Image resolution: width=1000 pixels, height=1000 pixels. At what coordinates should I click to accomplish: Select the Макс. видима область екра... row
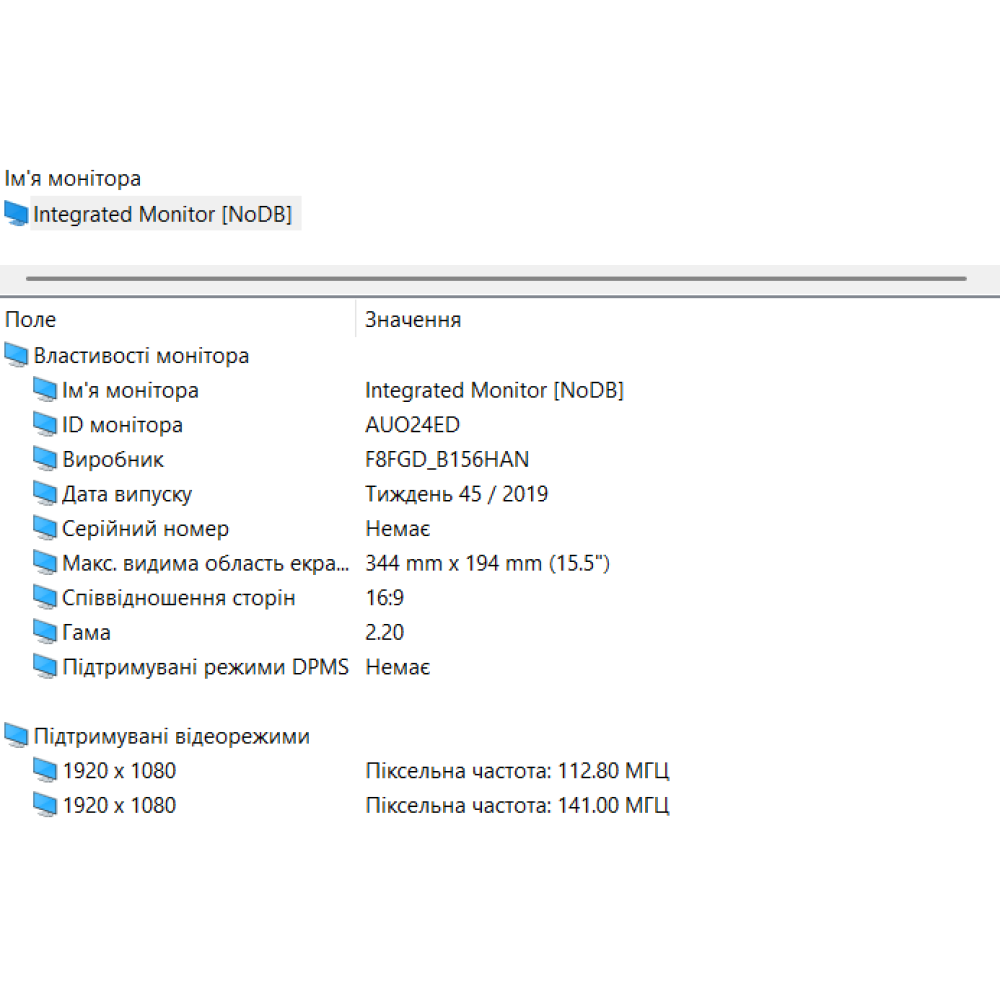200,562
